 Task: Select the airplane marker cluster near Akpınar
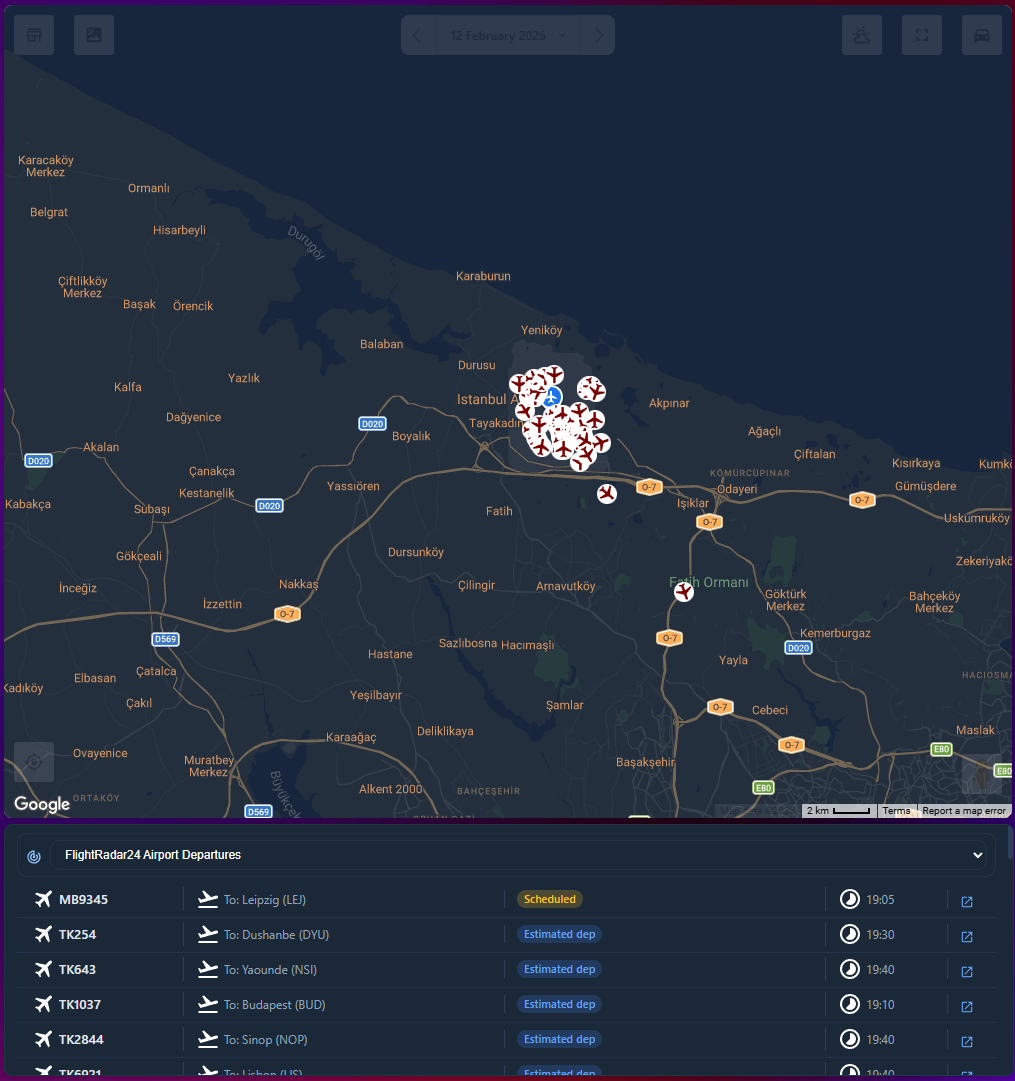592,389
